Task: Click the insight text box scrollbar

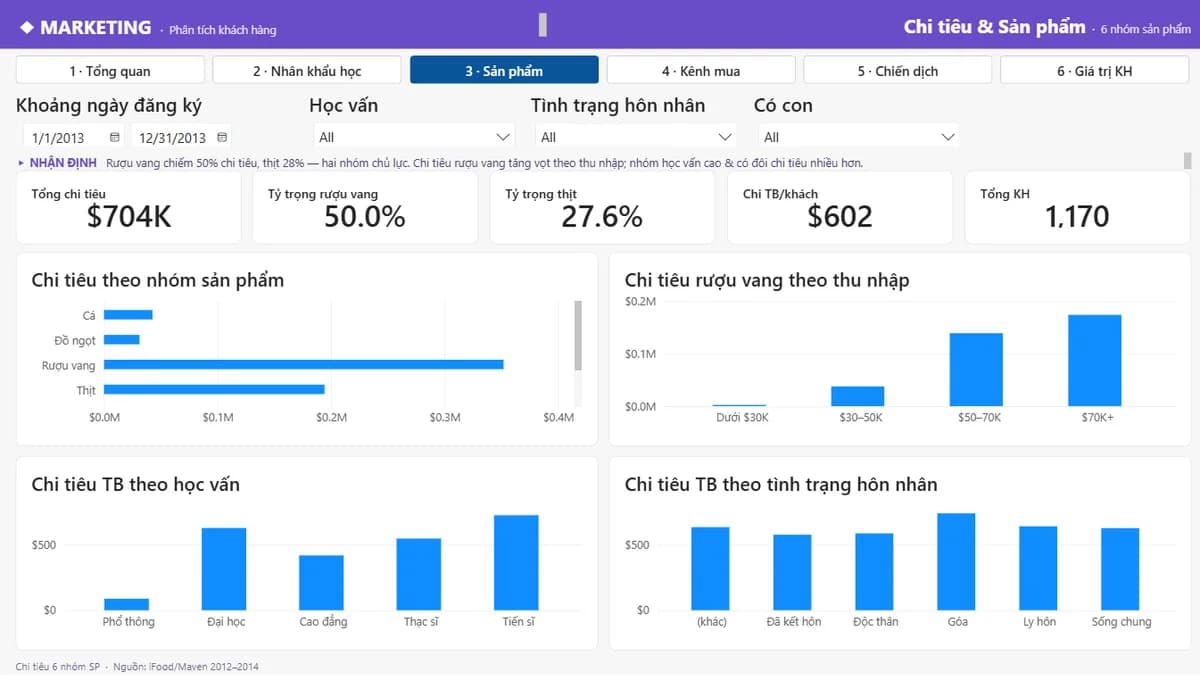Action: (1187, 161)
